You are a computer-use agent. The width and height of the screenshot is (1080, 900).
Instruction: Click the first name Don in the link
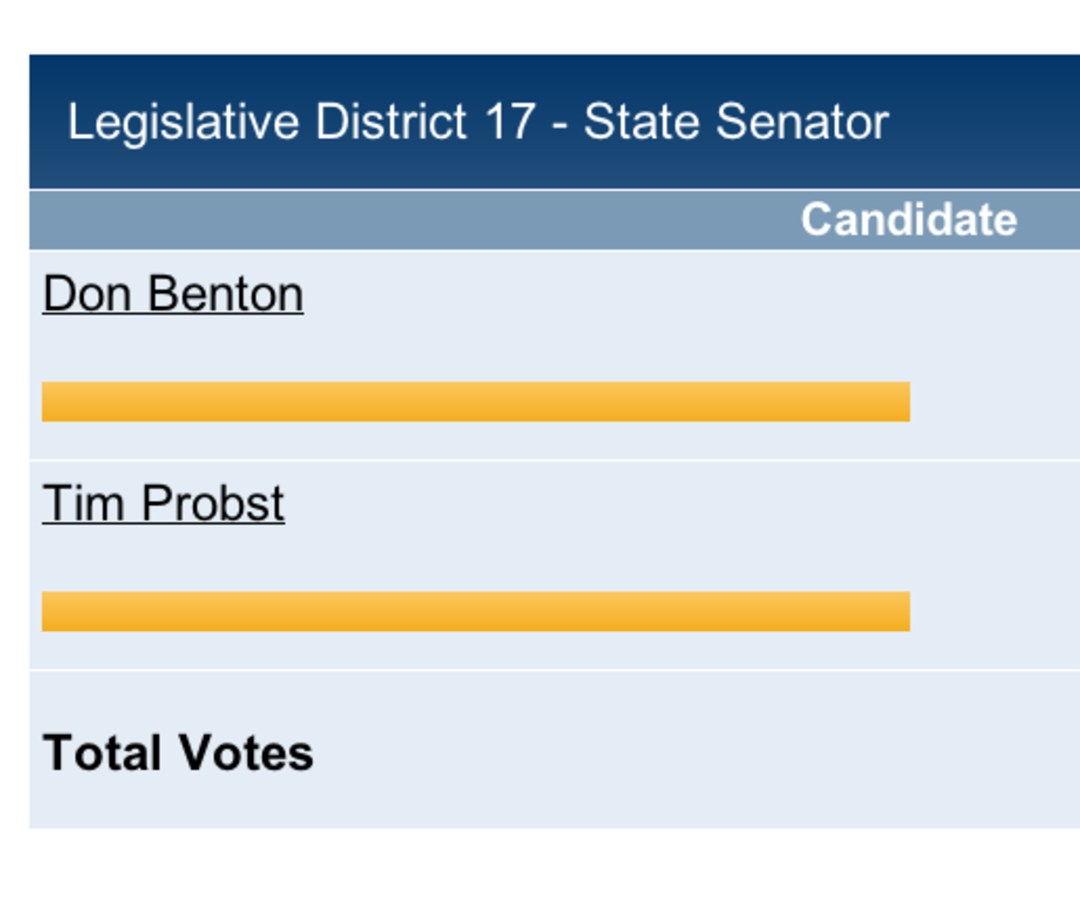pyautogui.click(x=87, y=295)
